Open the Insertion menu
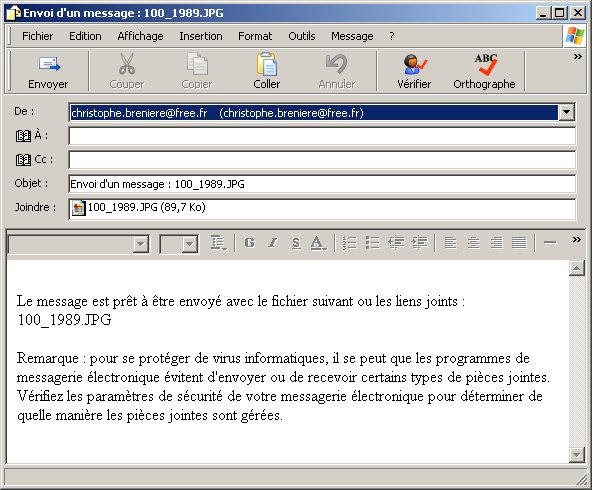 click(x=201, y=36)
